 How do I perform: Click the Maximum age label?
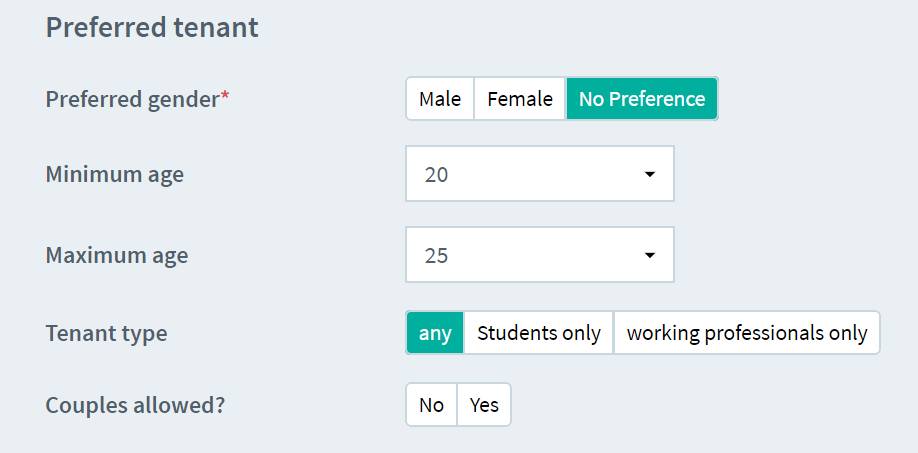117,255
